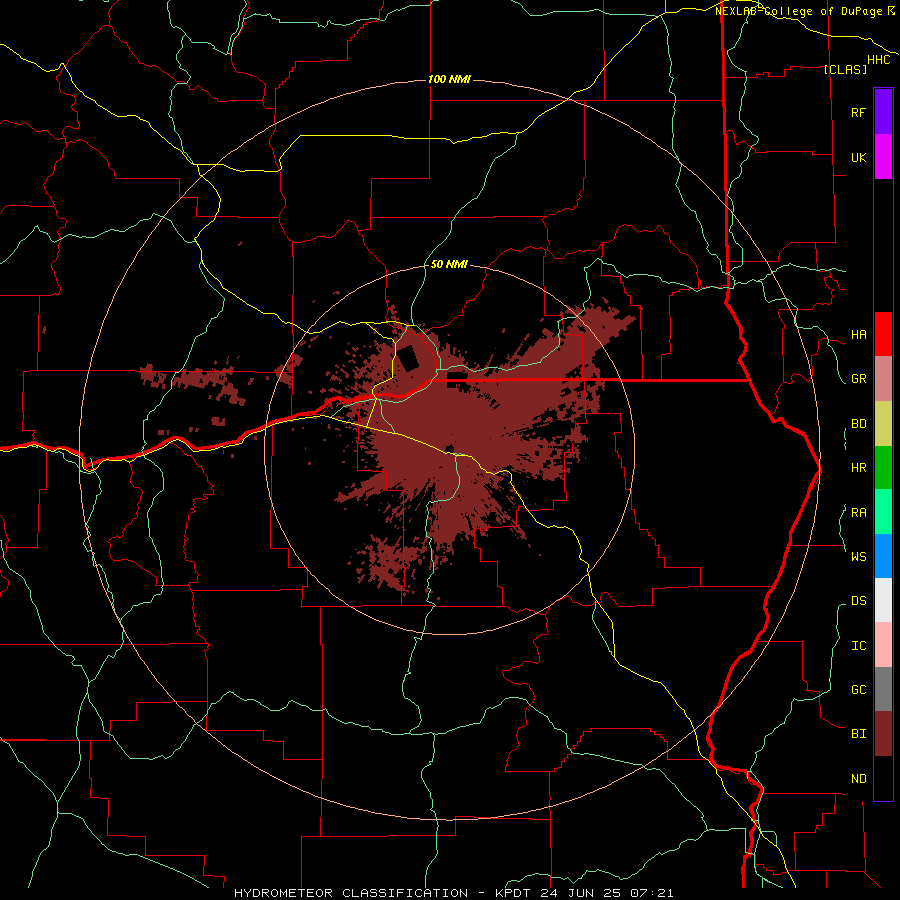Click the DS white legend swatch
The height and width of the screenshot is (900, 900).
(883, 600)
